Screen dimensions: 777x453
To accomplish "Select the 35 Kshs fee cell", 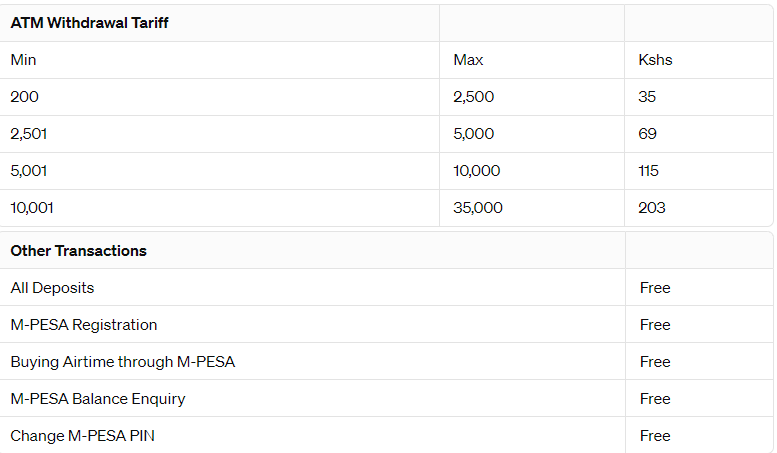I will click(647, 97).
